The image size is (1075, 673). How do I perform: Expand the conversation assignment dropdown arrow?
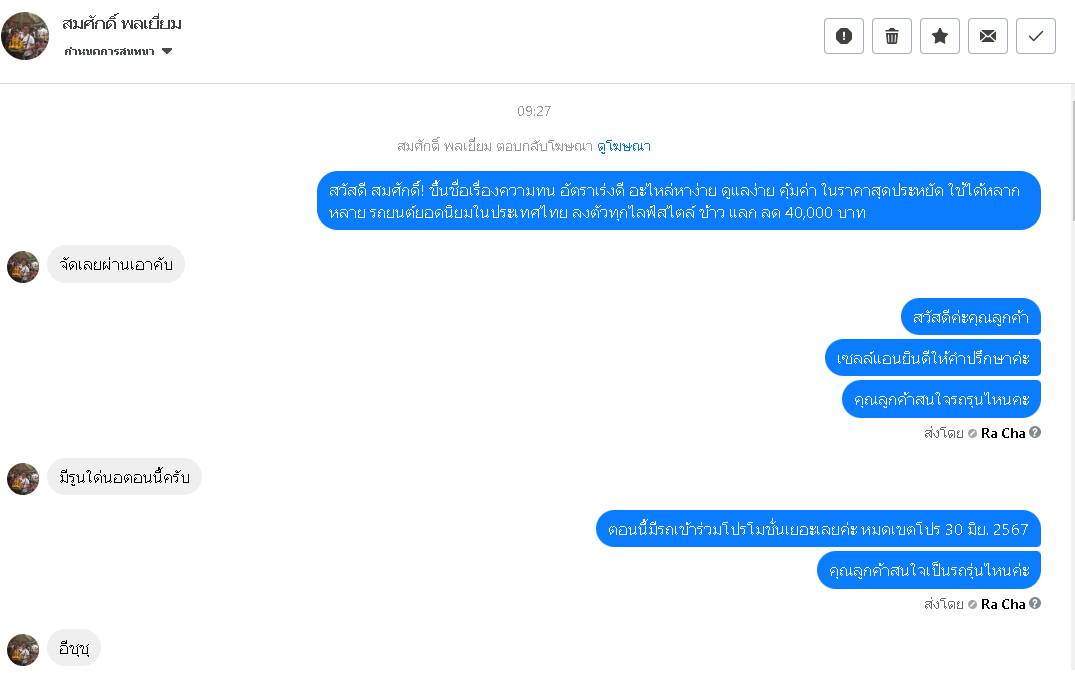pyautogui.click(x=167, y=51)
